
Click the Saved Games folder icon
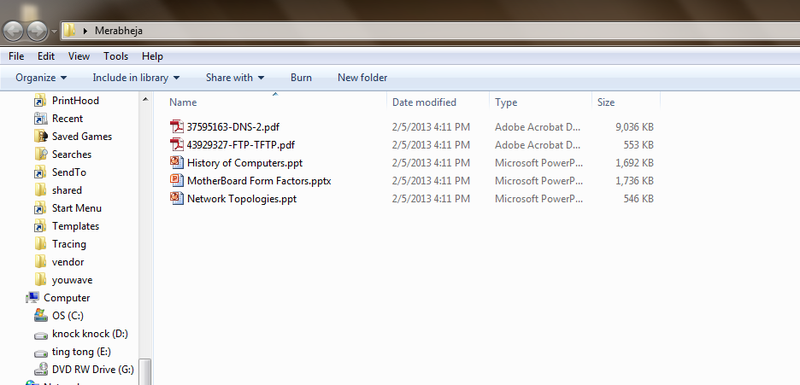click(41, 136)
